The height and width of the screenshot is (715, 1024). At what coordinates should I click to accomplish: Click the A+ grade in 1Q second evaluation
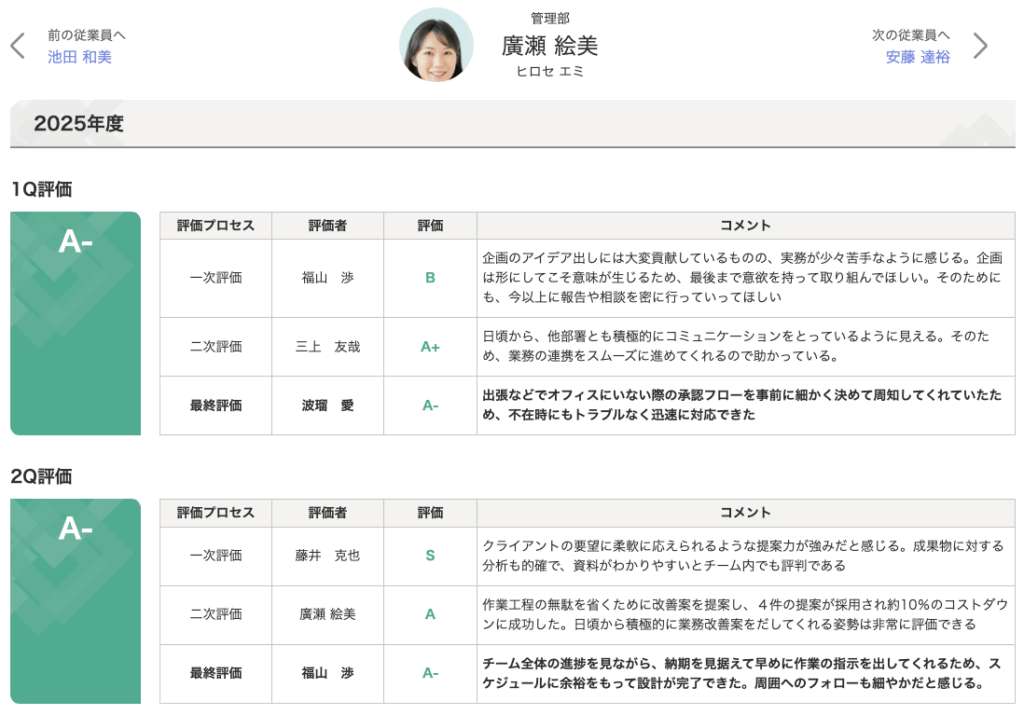point(430,347)
